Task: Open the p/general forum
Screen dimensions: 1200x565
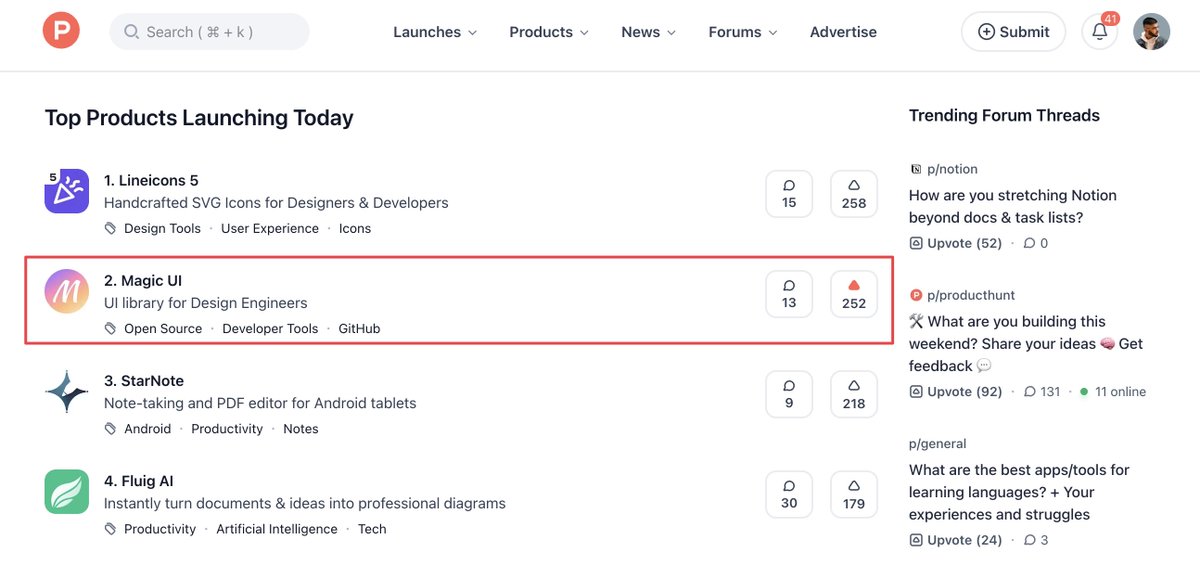Action: point(938,443)
